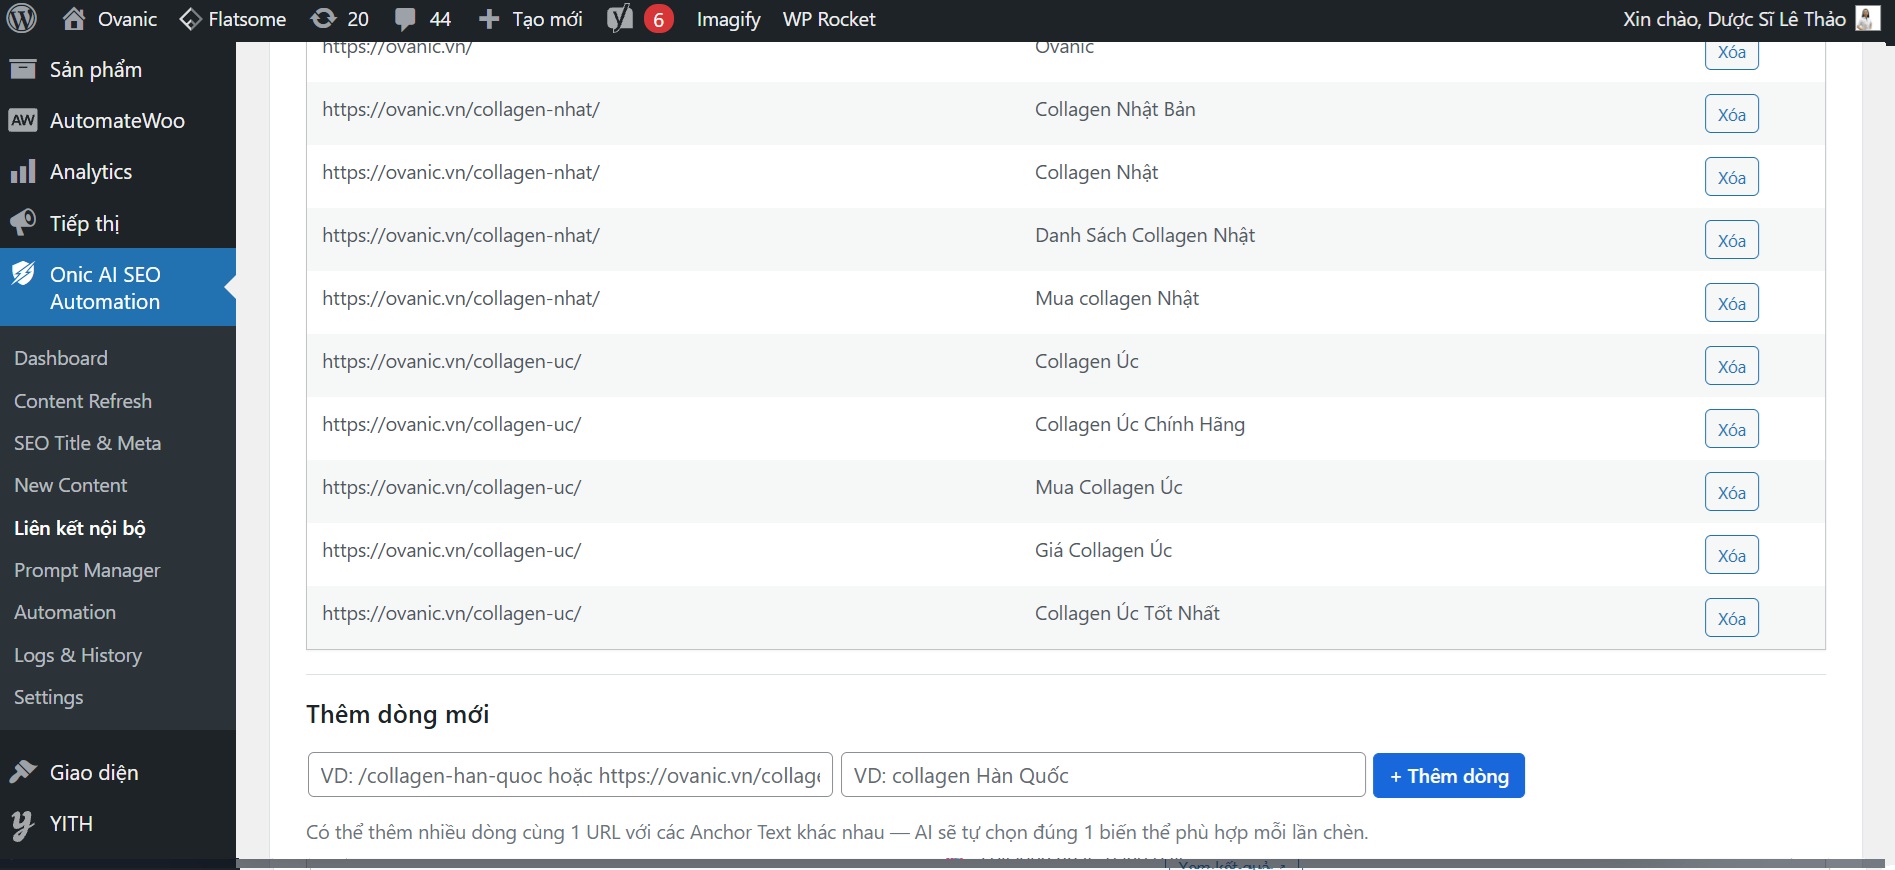1895x870 pixels.
Task: Open SEO Title & Meta
Action: tap(87, 443)
